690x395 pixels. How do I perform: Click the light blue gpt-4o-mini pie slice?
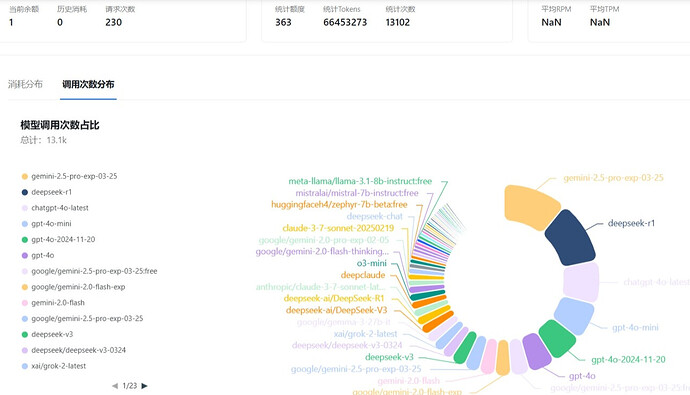tap(574, 315)
